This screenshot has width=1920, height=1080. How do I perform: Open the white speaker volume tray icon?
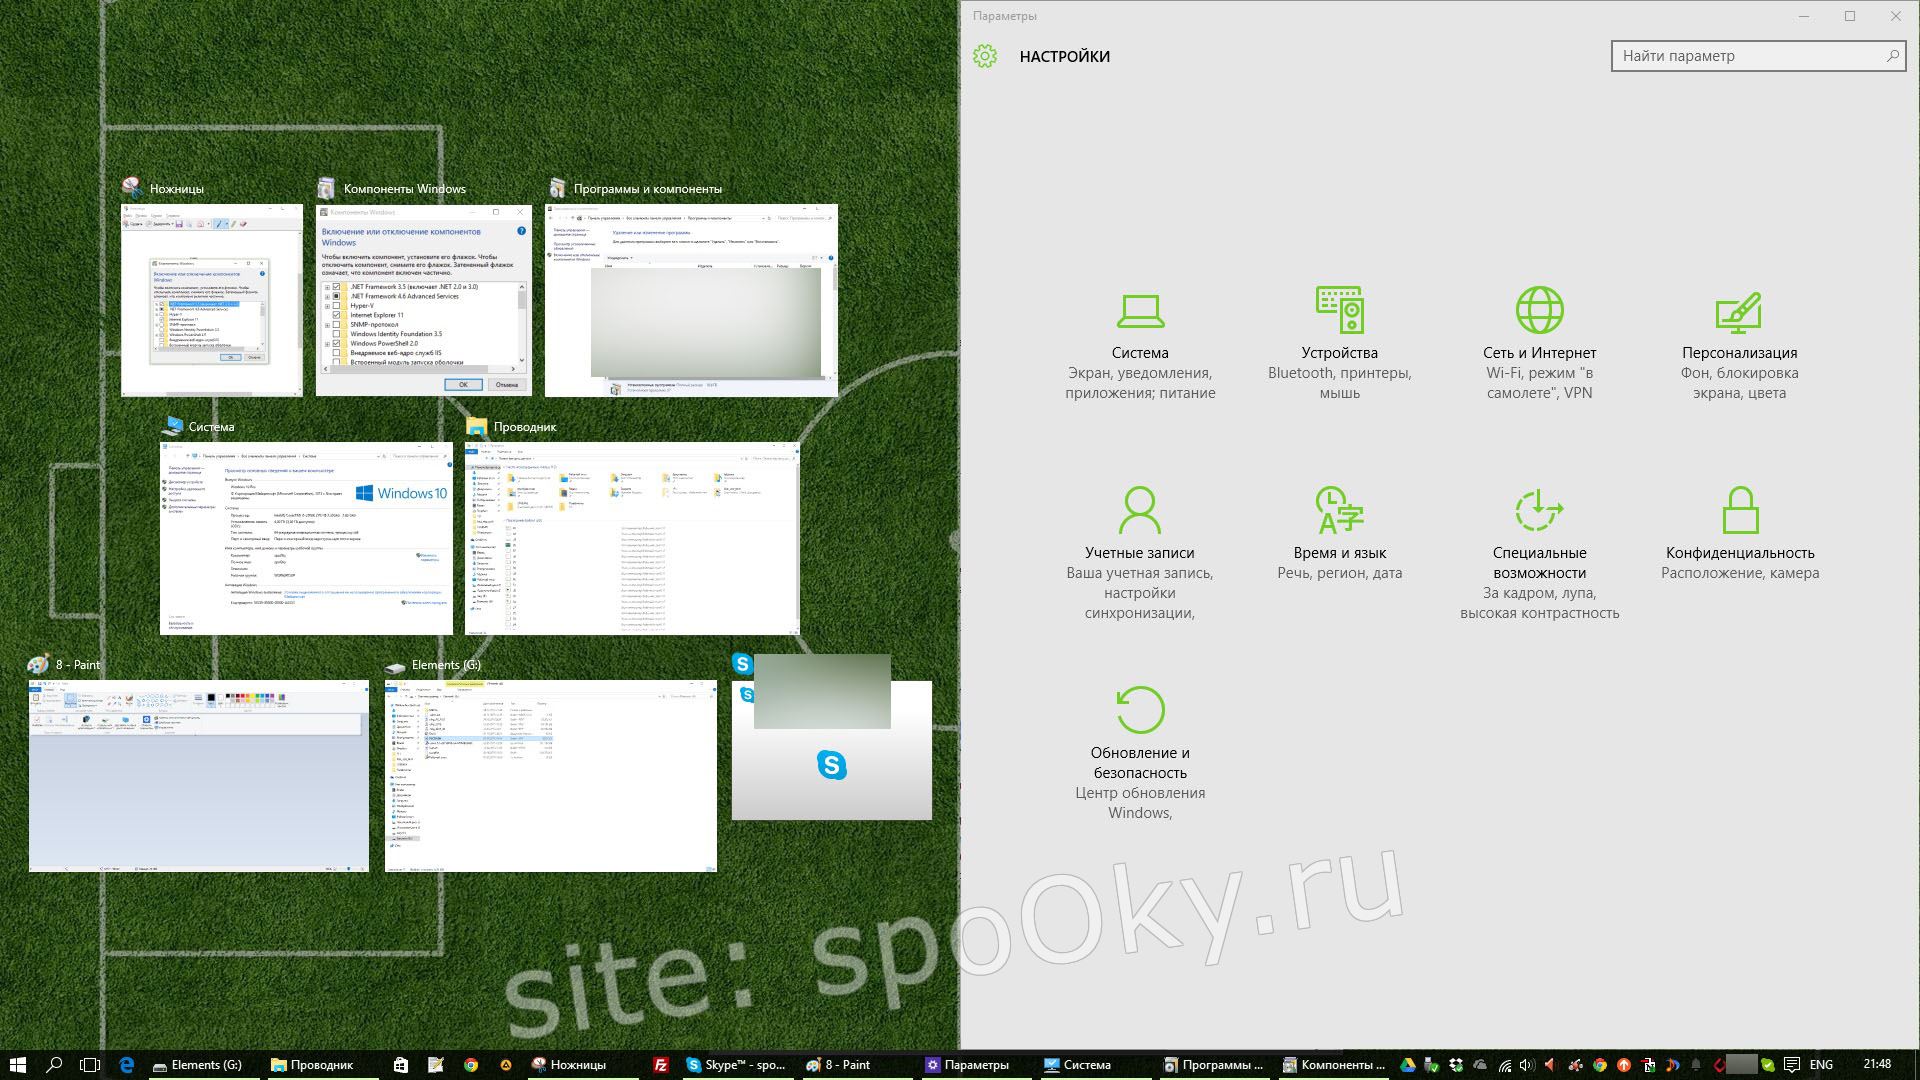click(1527, 1065)
